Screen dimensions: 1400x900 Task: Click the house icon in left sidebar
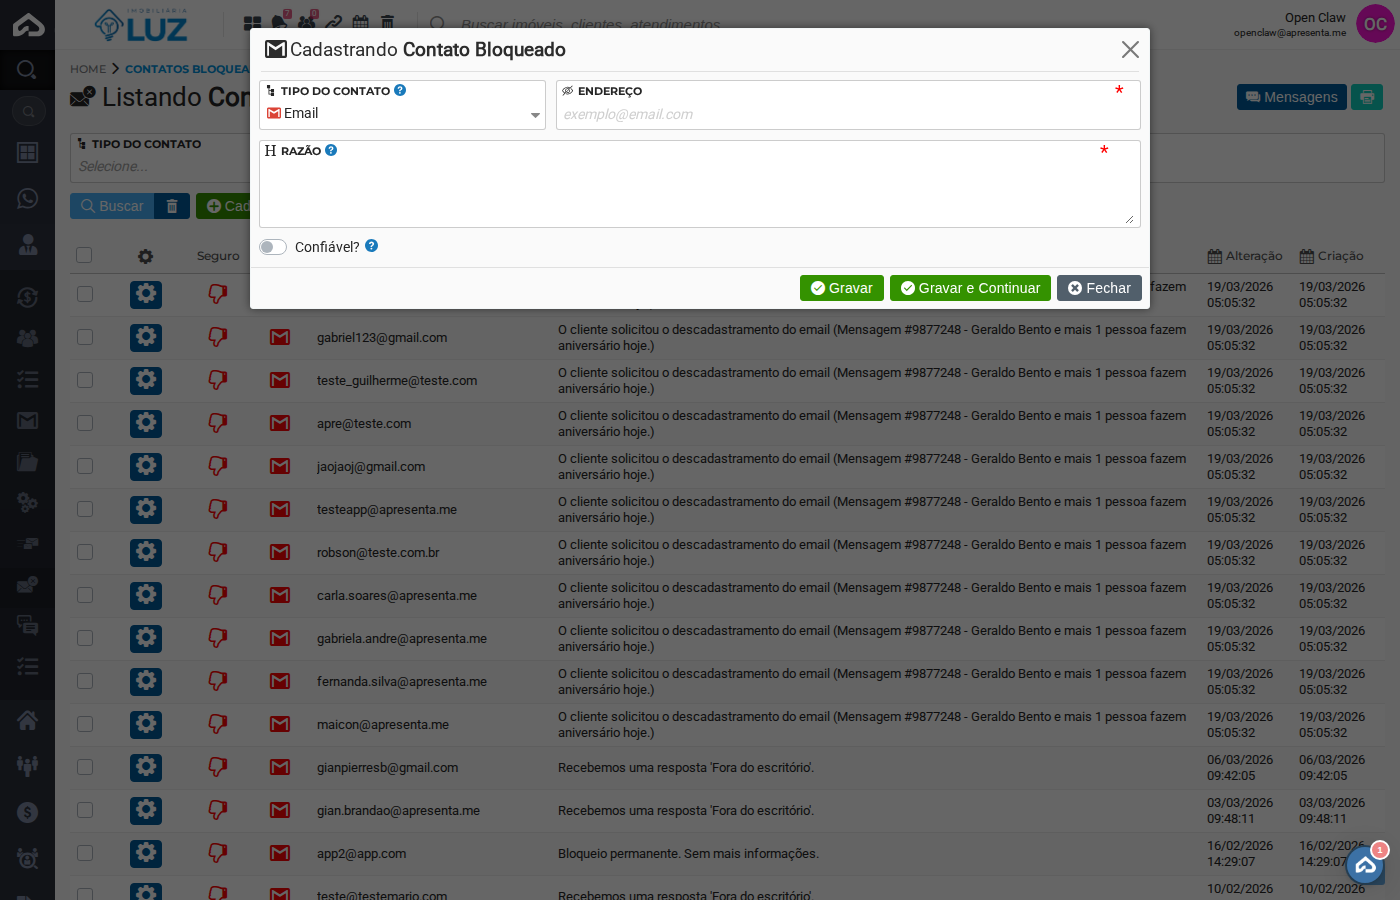(27, 720)
